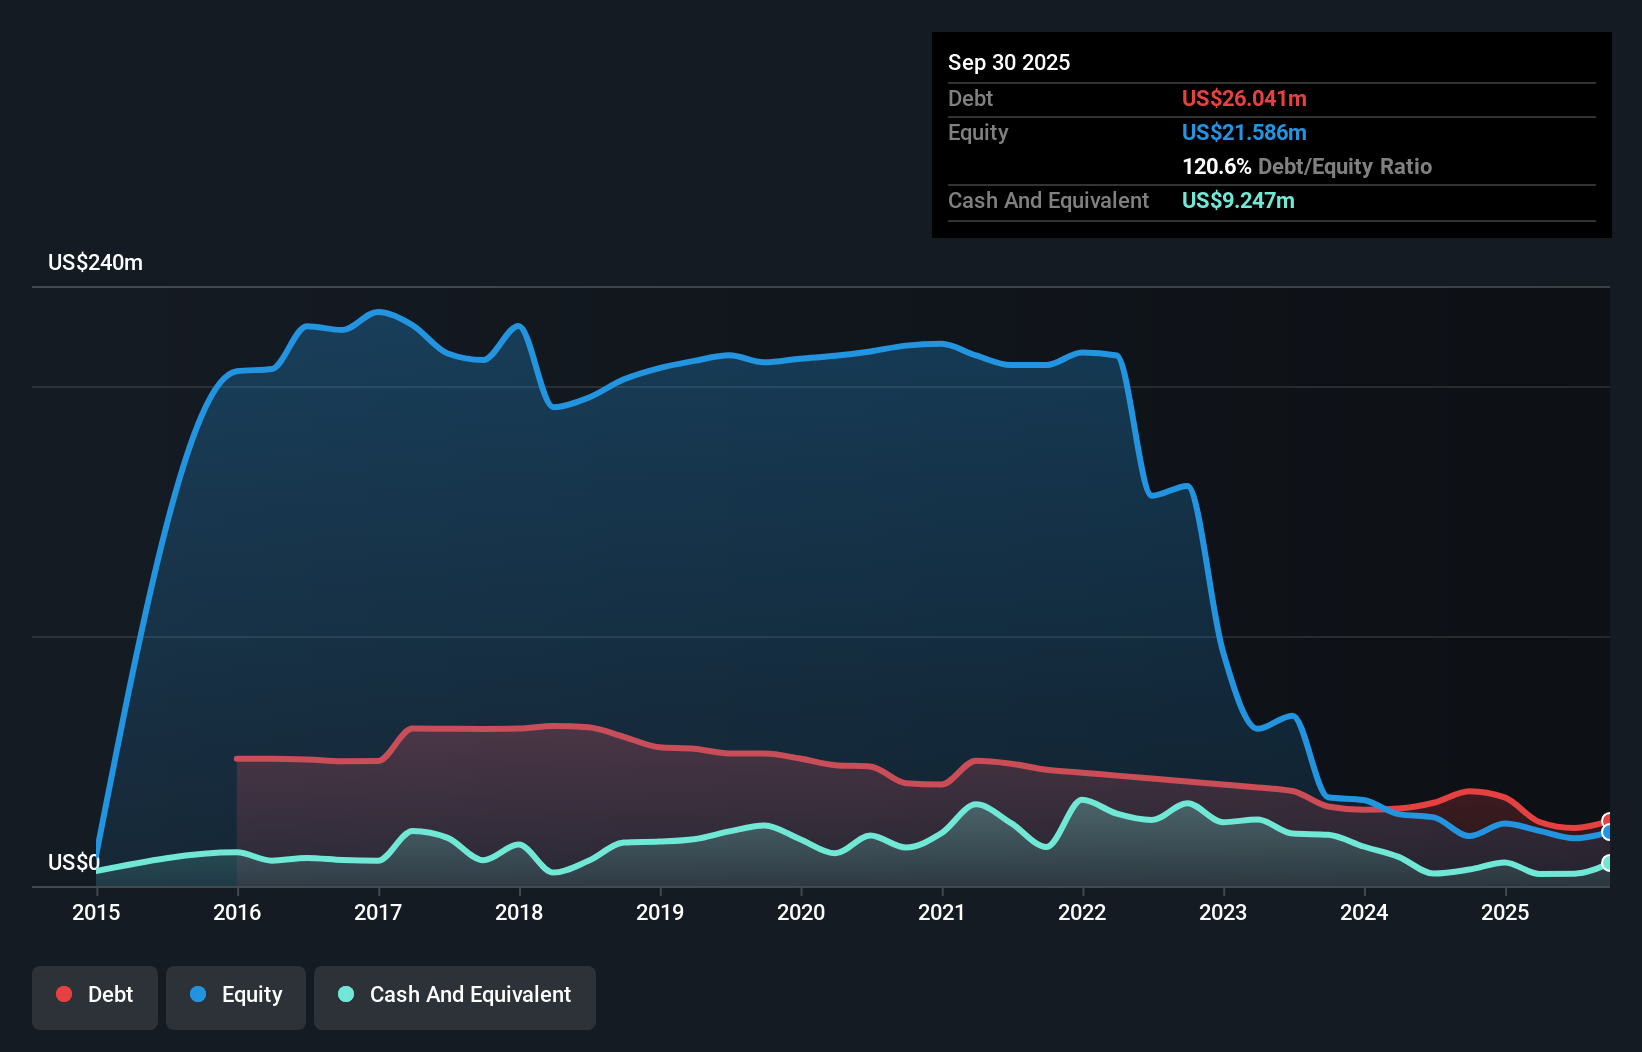Click the US$9.247m cash link in tooltip

[x=1238, y=200]
